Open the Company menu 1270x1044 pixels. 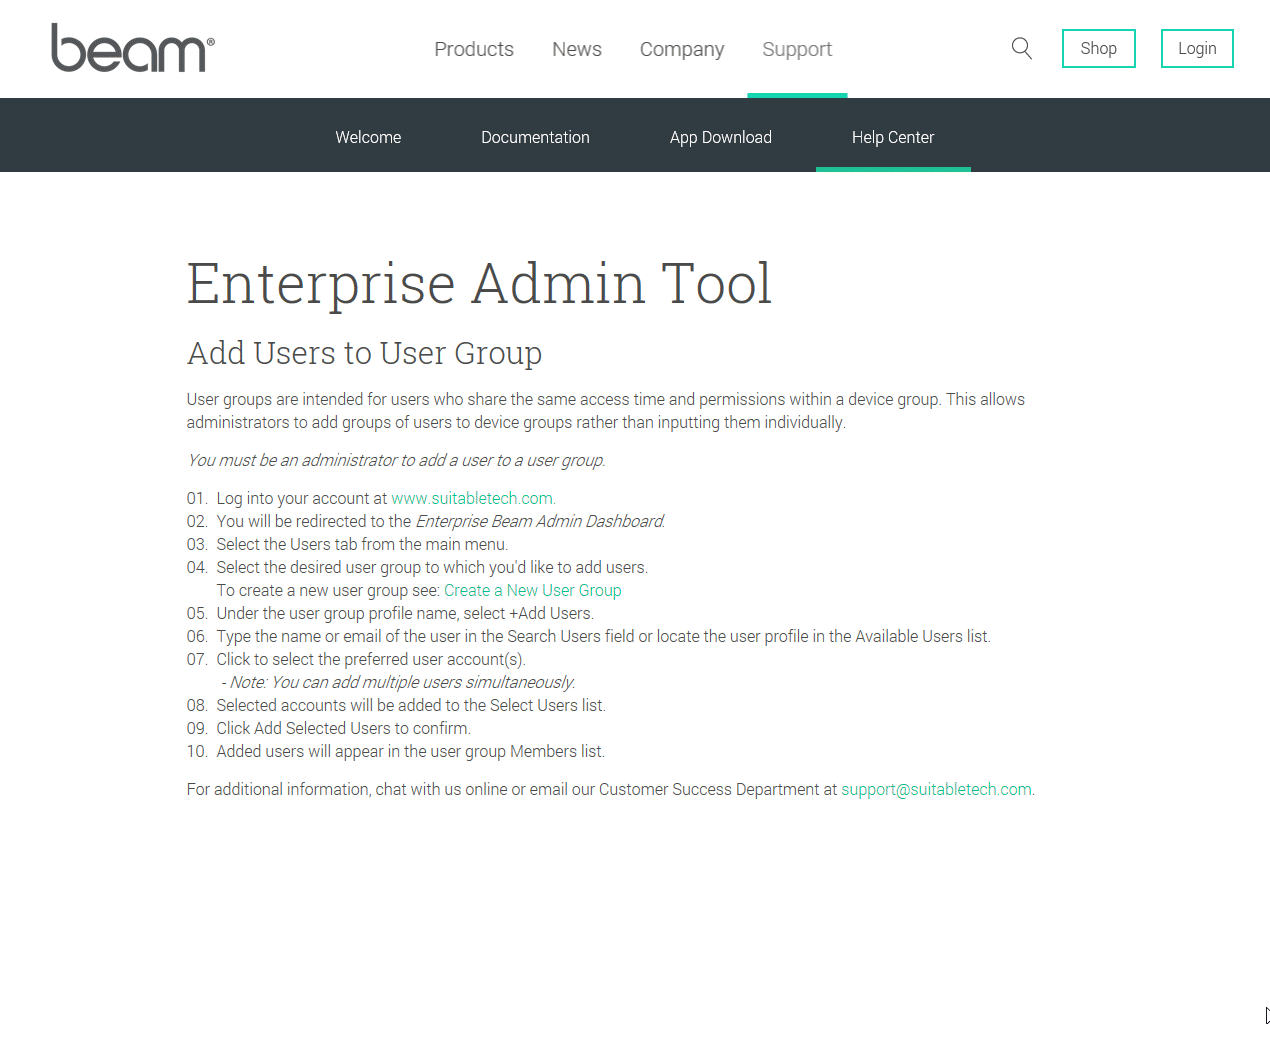click(x=682, y=49)
